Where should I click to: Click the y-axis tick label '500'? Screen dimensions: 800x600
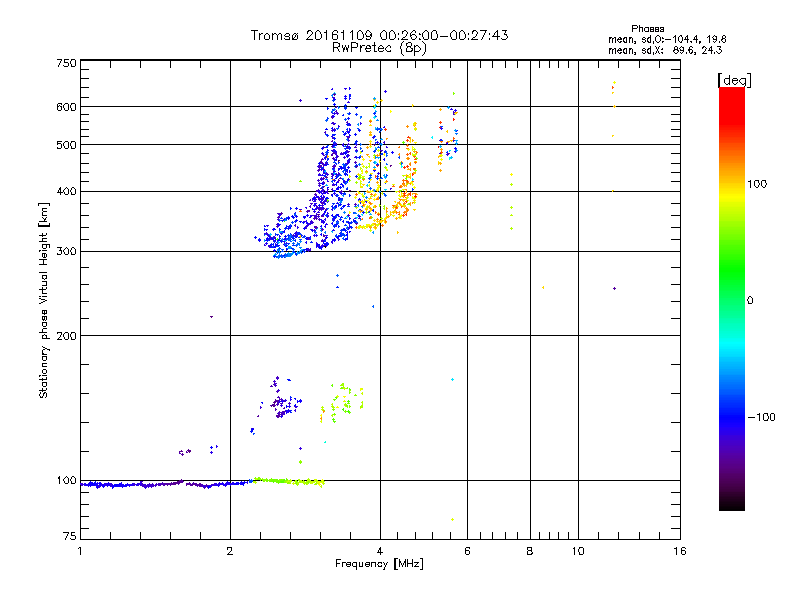(66, 145)
